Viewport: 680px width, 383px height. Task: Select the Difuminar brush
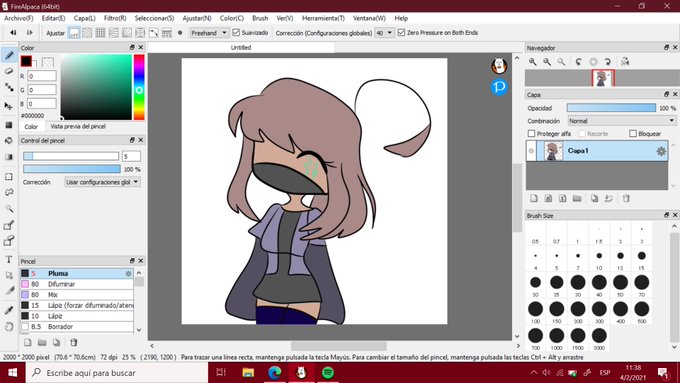point(76,284)
